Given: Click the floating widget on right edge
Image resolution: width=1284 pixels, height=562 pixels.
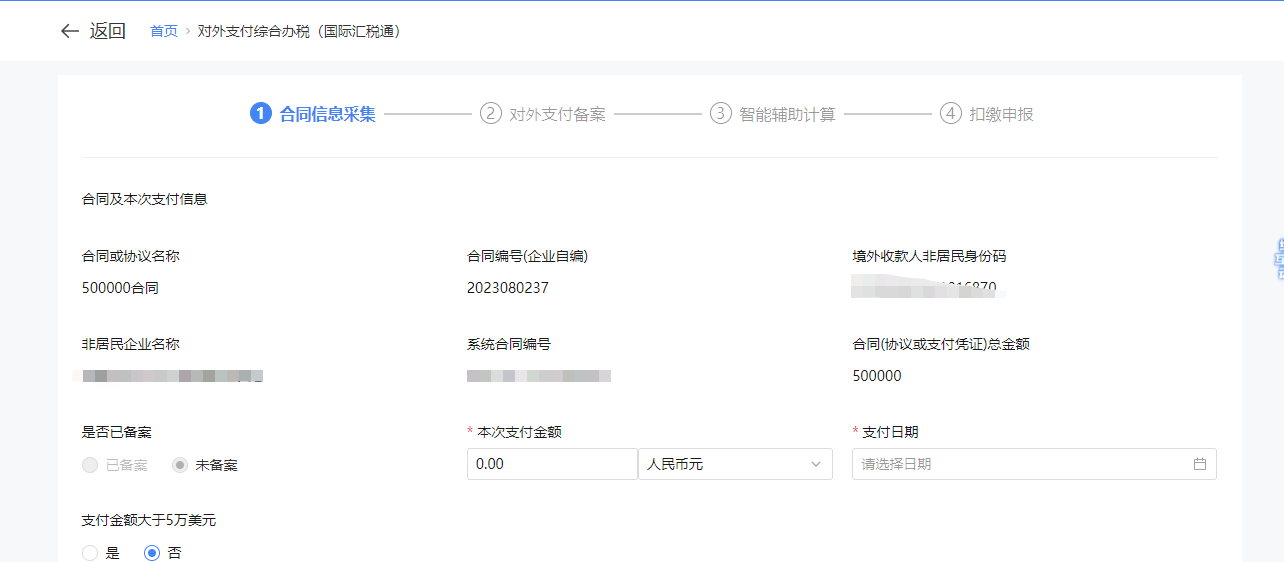Looking at the screenshot, I should (1277, 258).
